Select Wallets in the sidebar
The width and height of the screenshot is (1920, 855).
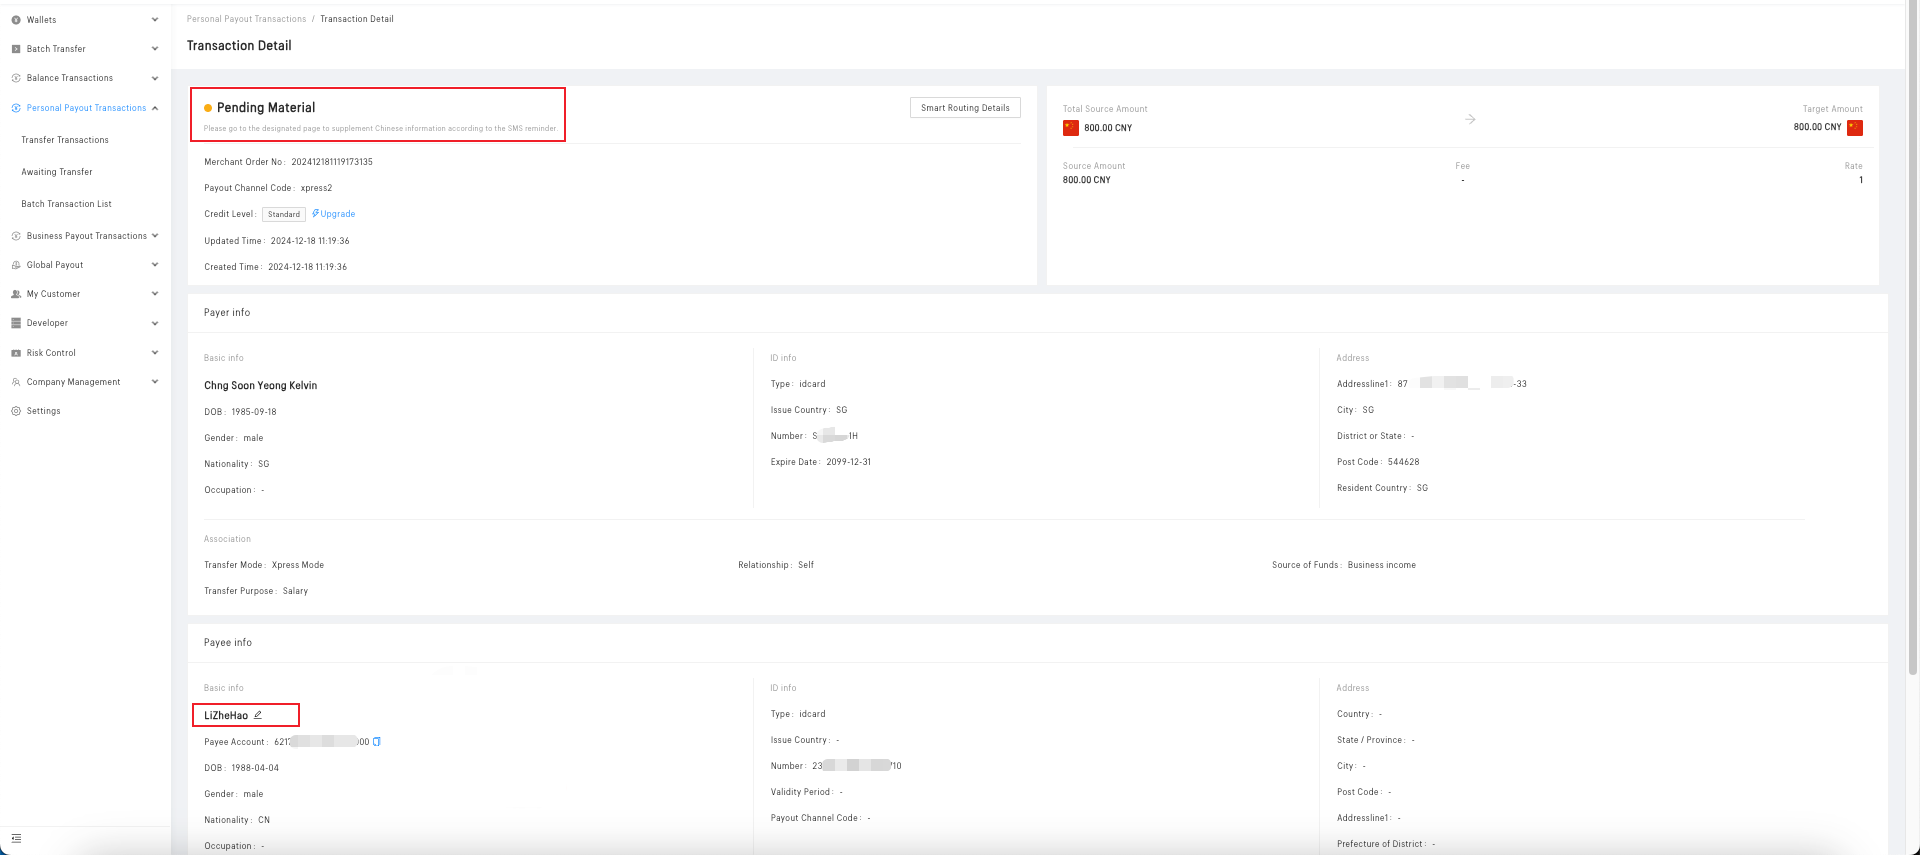pyautogui.click(x=42, y=20)
